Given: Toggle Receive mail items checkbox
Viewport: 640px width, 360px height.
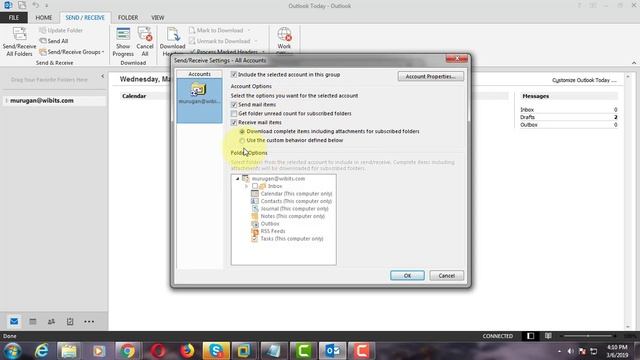Looking at the screenshot, I should [x=234, y=122].
